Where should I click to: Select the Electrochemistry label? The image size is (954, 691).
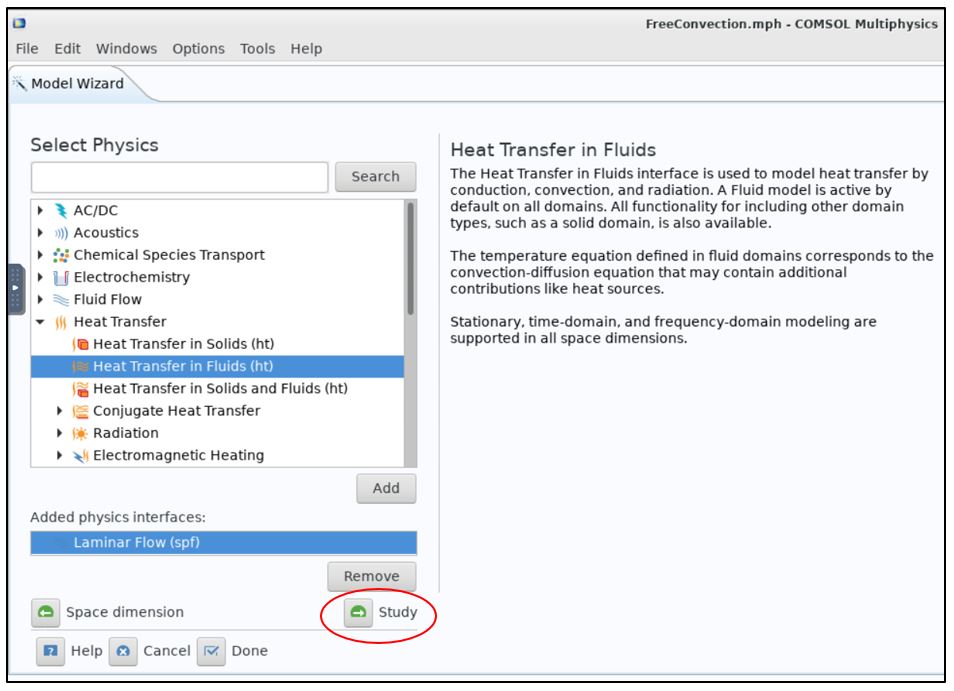coord(131,277)
